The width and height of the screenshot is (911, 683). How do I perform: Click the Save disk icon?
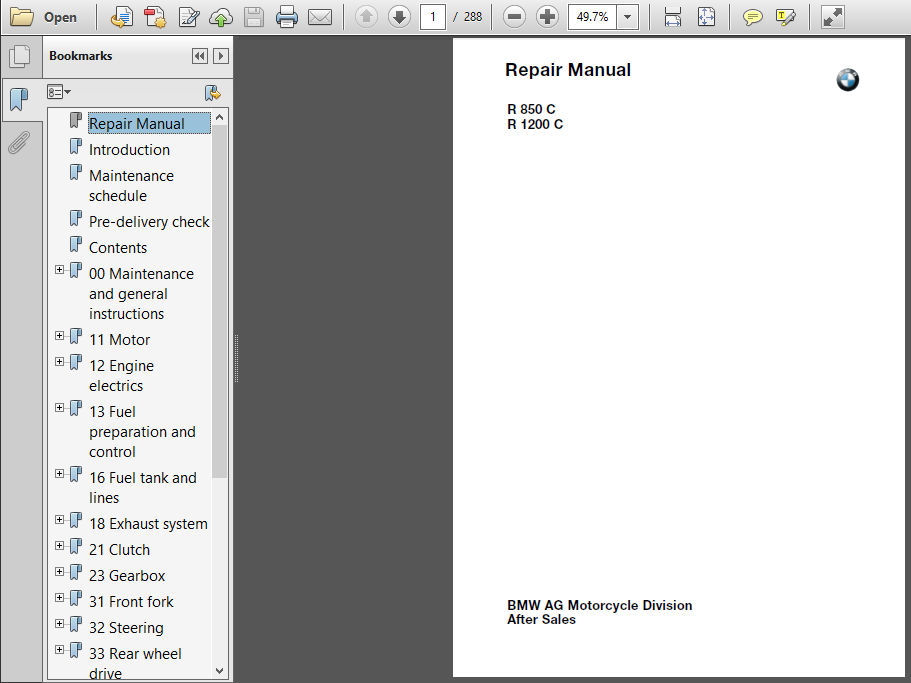(x=254, y=17)
